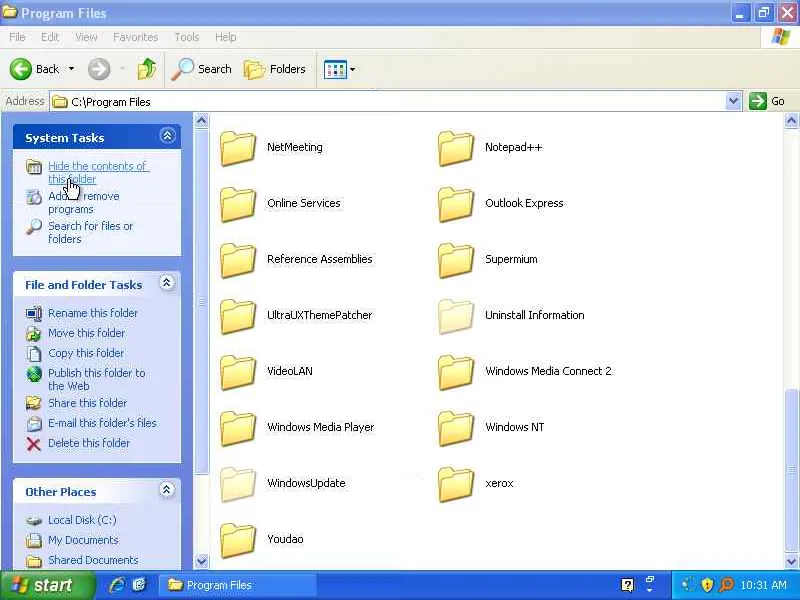Viewport: 800px width, 600px height.
Task: Open the Edit menu
Action: (49, 37)
